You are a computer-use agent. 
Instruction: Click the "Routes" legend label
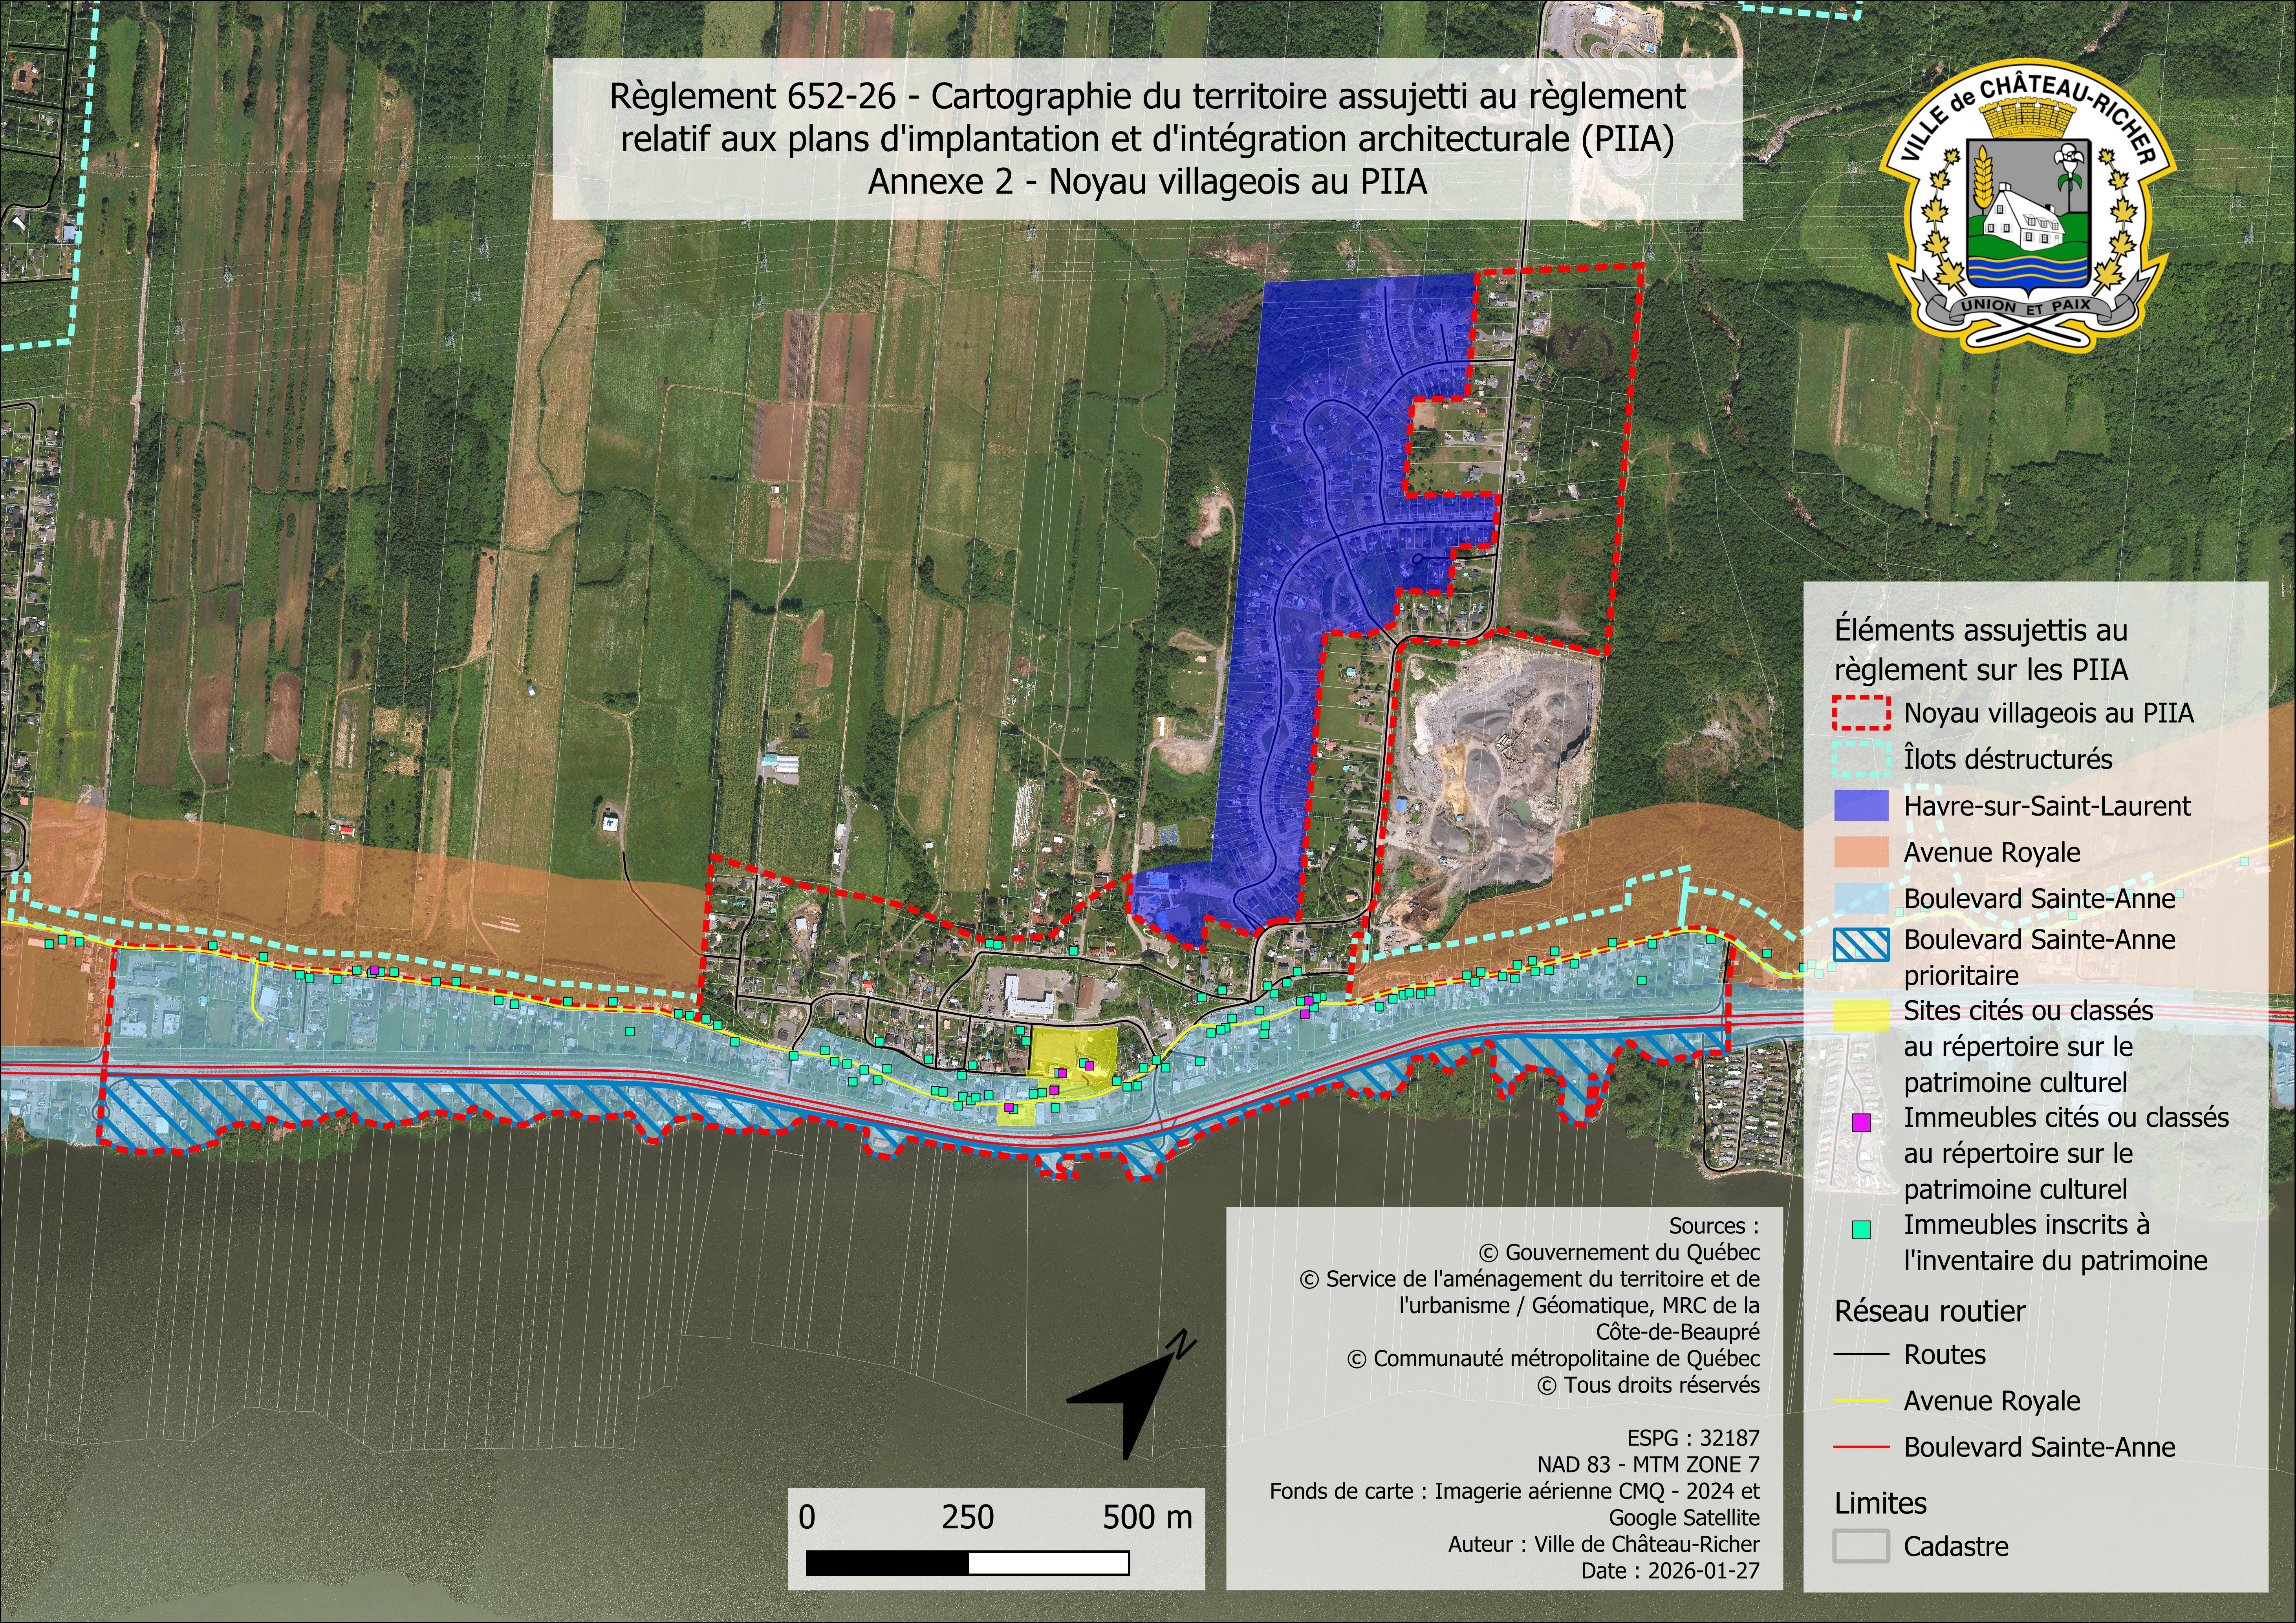[x=1945, y=1355]
